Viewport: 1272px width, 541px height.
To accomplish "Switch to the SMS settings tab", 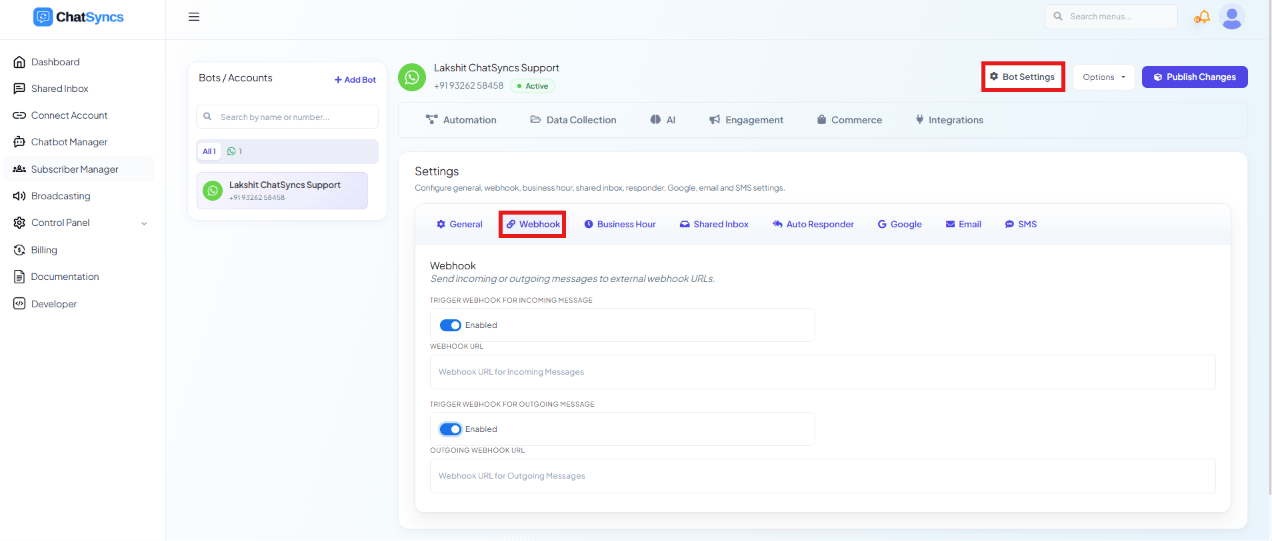I will [1021, 224].
